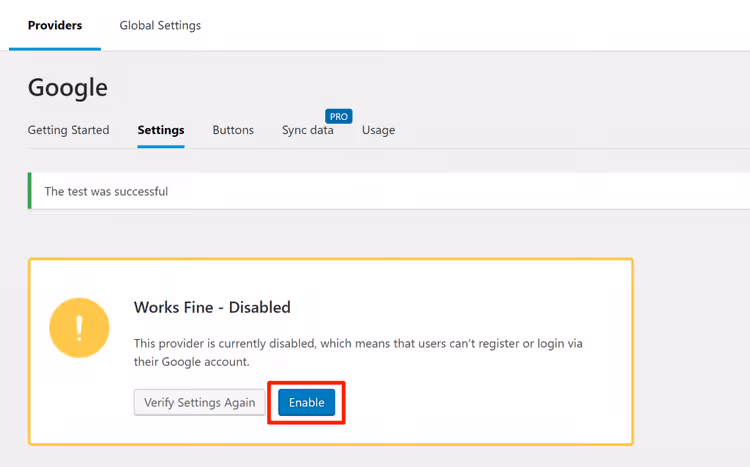Viewport: 750px width, 467px height.
Task: Click the Google page heading
Action: [x=68, y=88]
